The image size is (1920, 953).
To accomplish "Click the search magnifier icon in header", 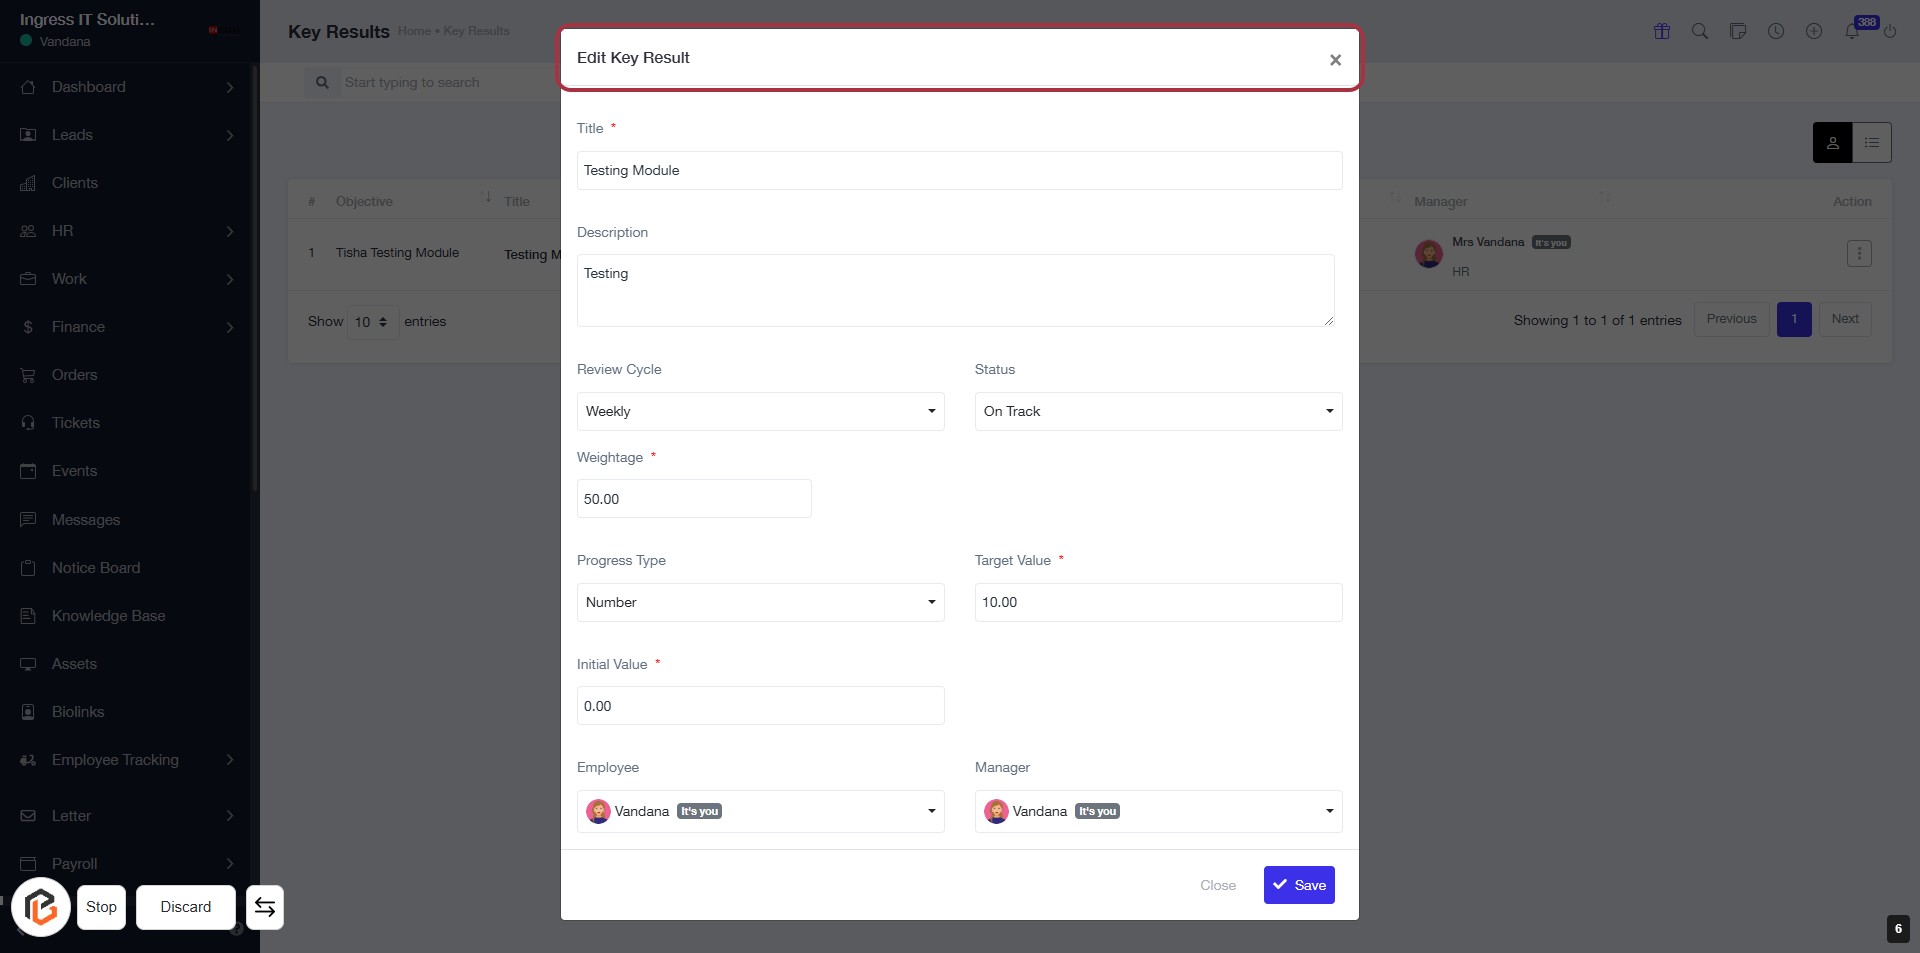I will tap(1699, 31).
